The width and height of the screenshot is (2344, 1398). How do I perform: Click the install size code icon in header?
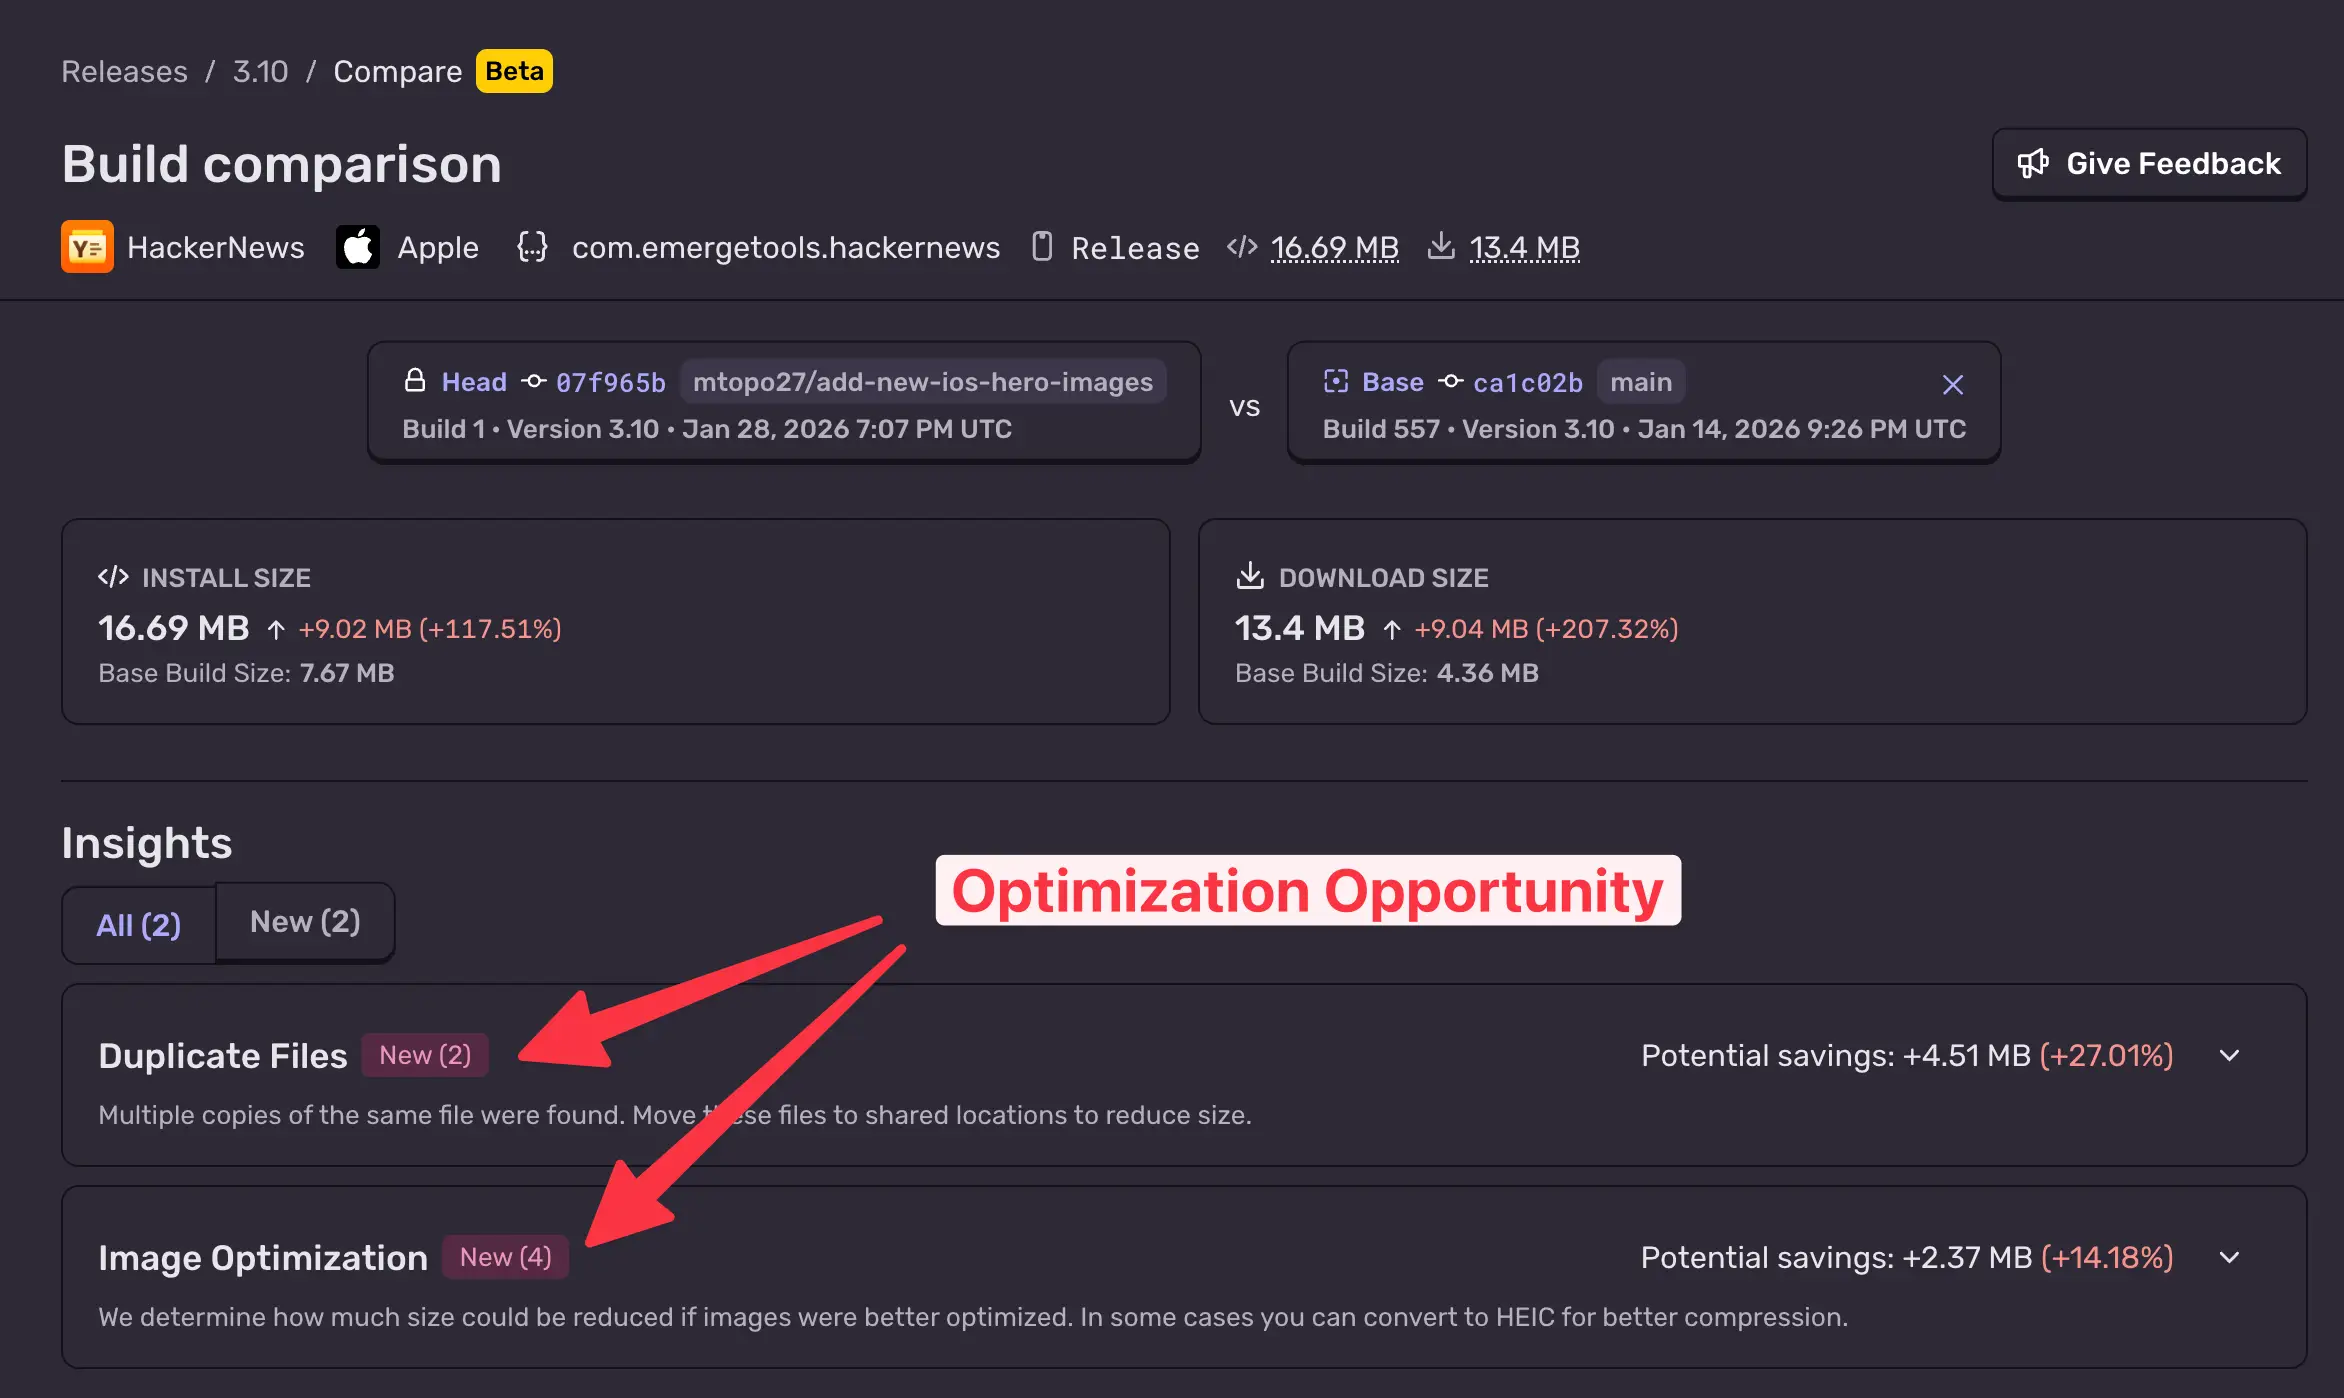pos(1241,247)
